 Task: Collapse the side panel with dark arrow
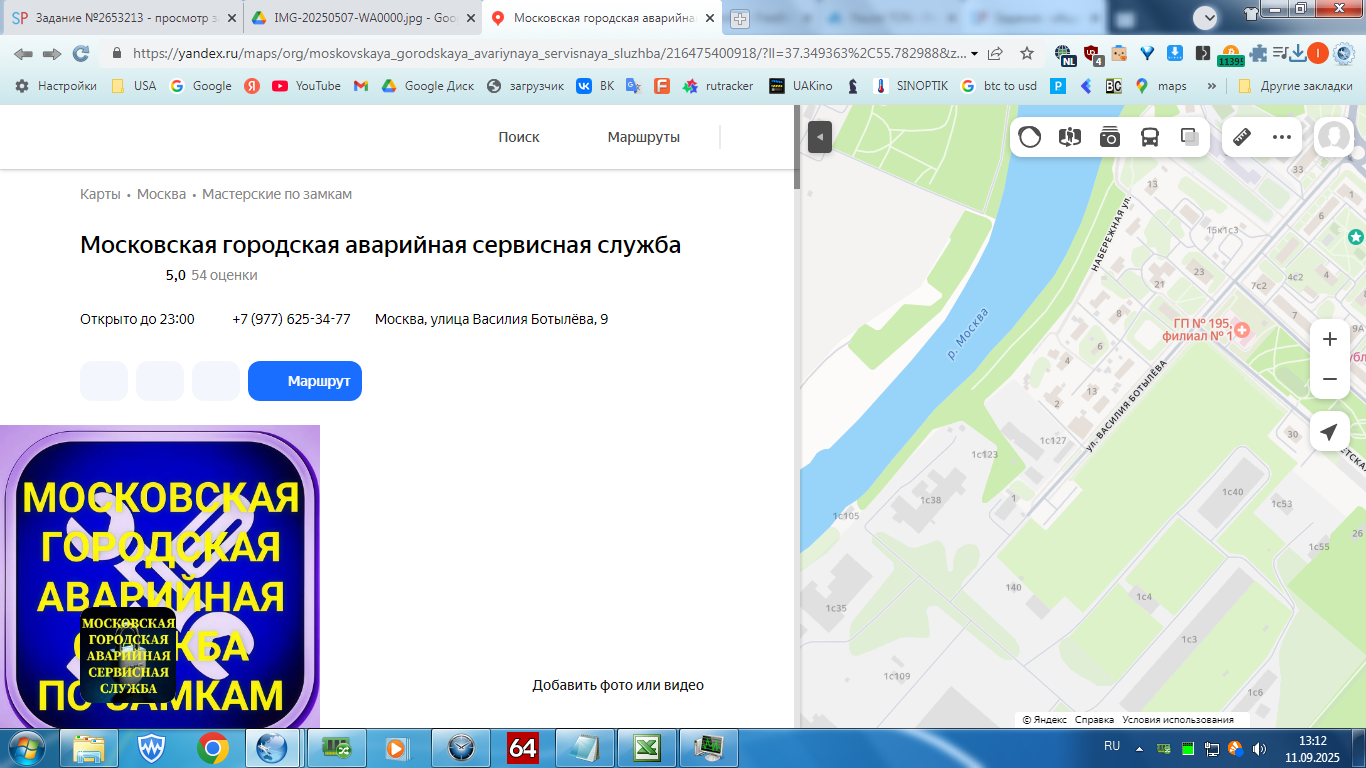click(820, 137)
